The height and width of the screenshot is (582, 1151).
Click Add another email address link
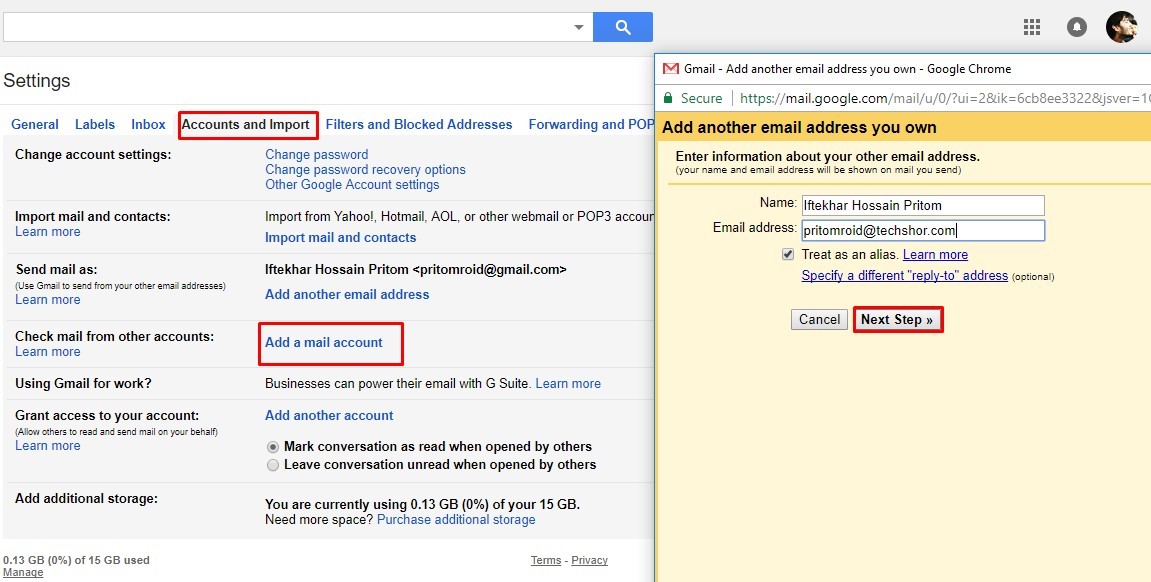(x=346, y=294)
